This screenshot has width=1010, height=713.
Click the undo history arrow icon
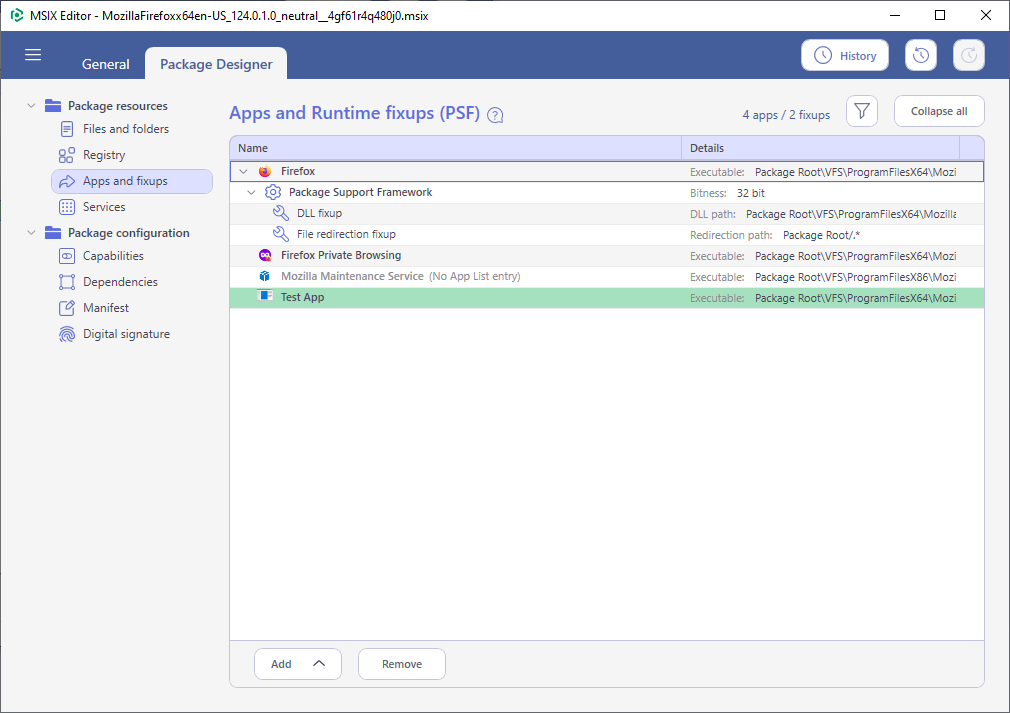pos(920,55)
